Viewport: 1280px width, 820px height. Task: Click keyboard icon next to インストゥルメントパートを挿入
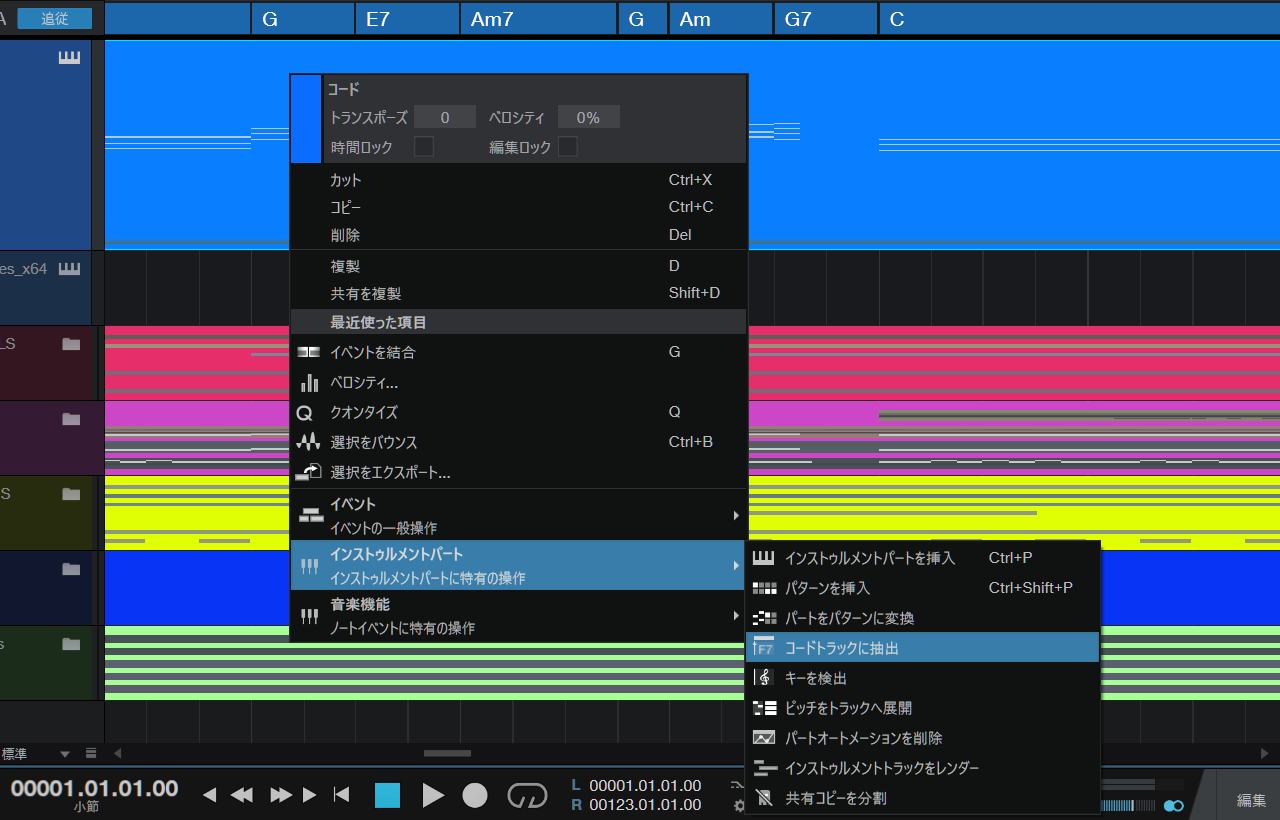pos(764,557)
